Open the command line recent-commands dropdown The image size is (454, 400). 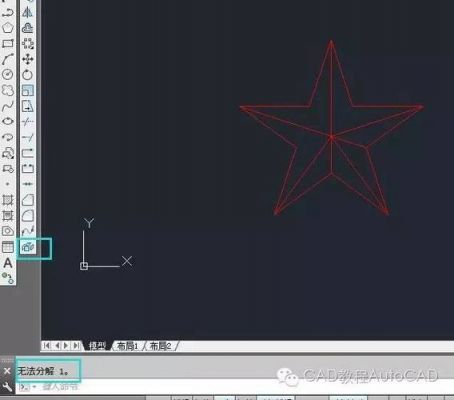click(27, 387)
